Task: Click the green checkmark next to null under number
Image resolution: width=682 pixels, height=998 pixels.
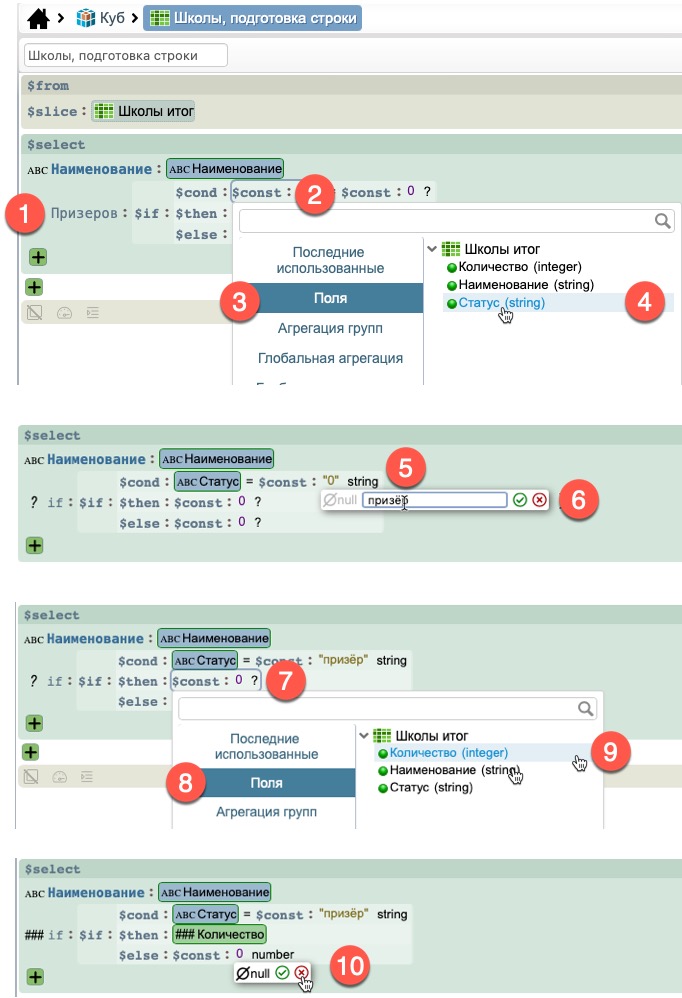Action: point(282,972)
